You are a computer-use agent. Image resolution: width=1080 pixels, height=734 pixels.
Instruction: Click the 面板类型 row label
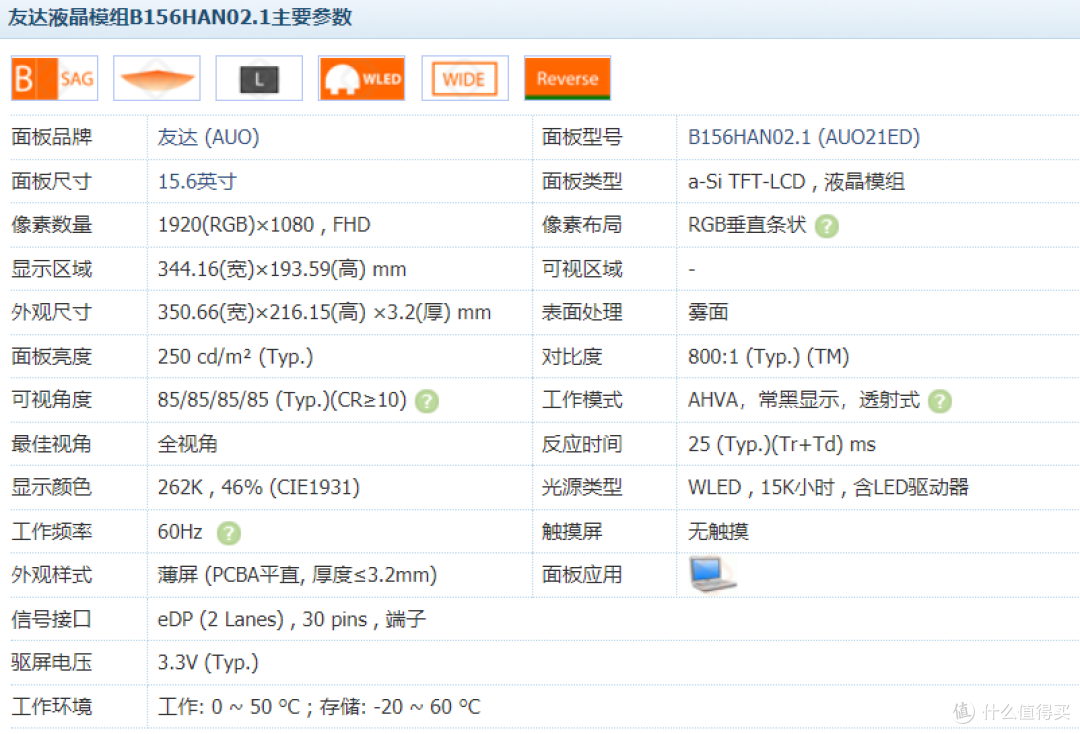coord(582,181)
